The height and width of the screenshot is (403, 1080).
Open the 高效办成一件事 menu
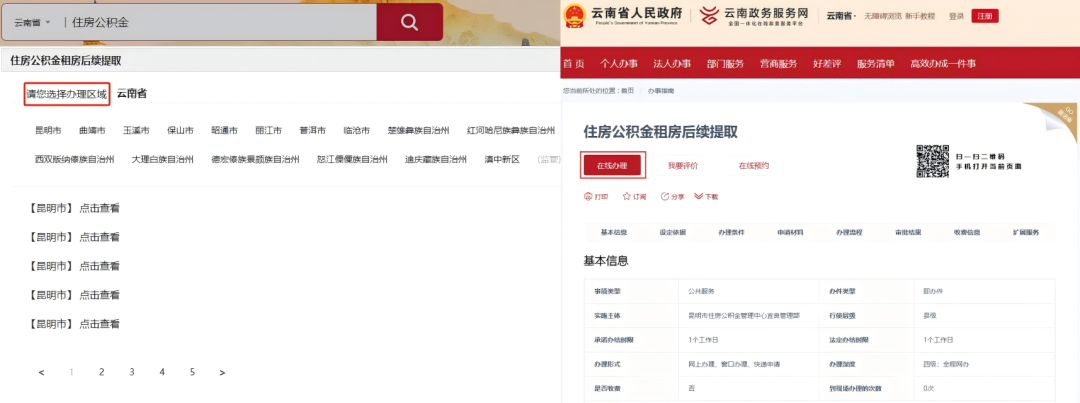[x=943, y=64]
